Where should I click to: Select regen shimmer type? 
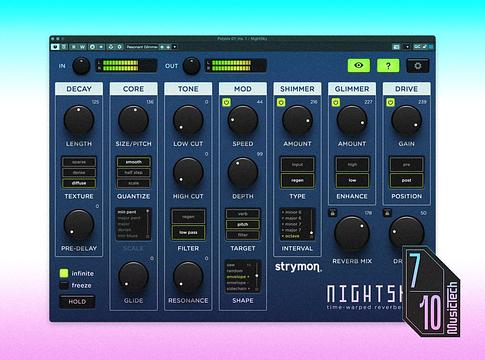pyautogui.click(x=297, y=180)
